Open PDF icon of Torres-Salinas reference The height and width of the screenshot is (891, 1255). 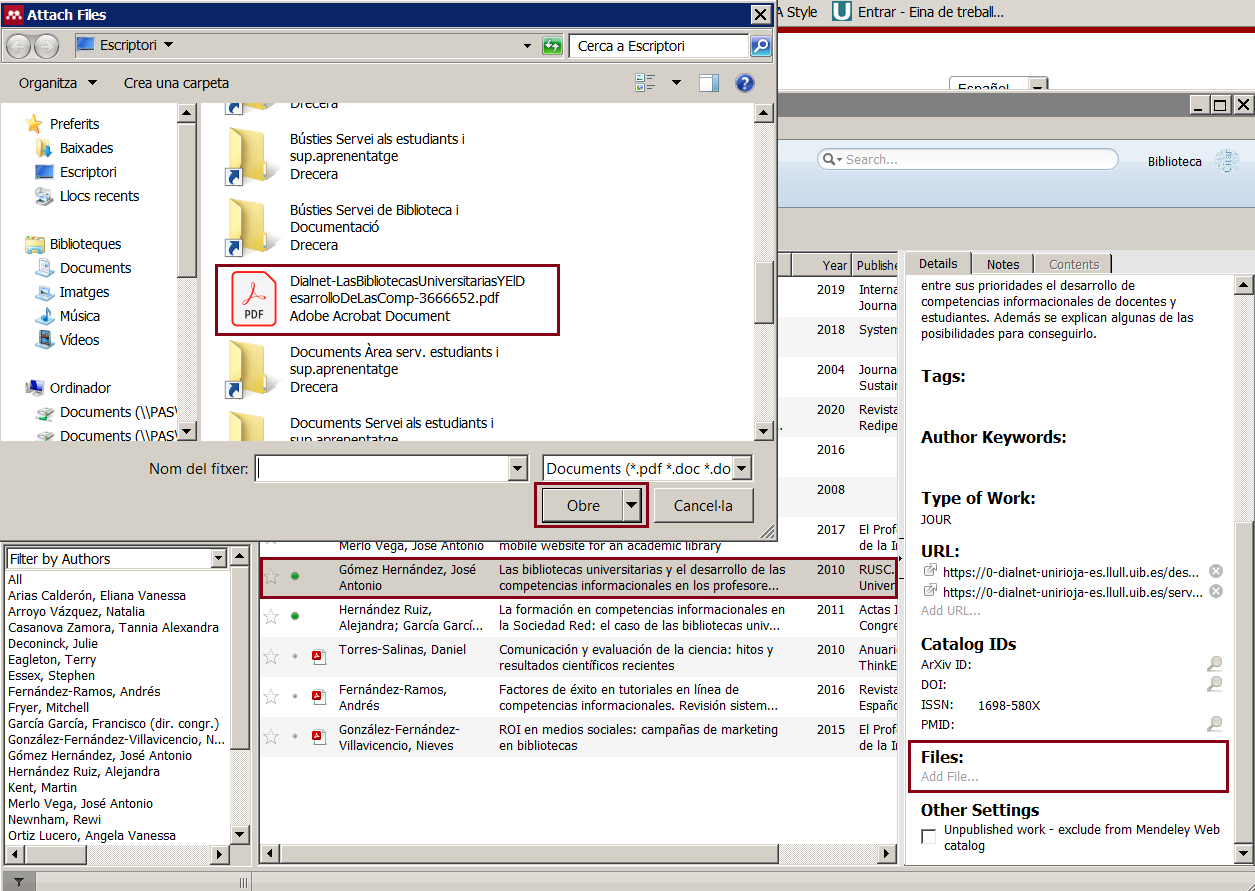pyautogui.click(x=318, y=657)
